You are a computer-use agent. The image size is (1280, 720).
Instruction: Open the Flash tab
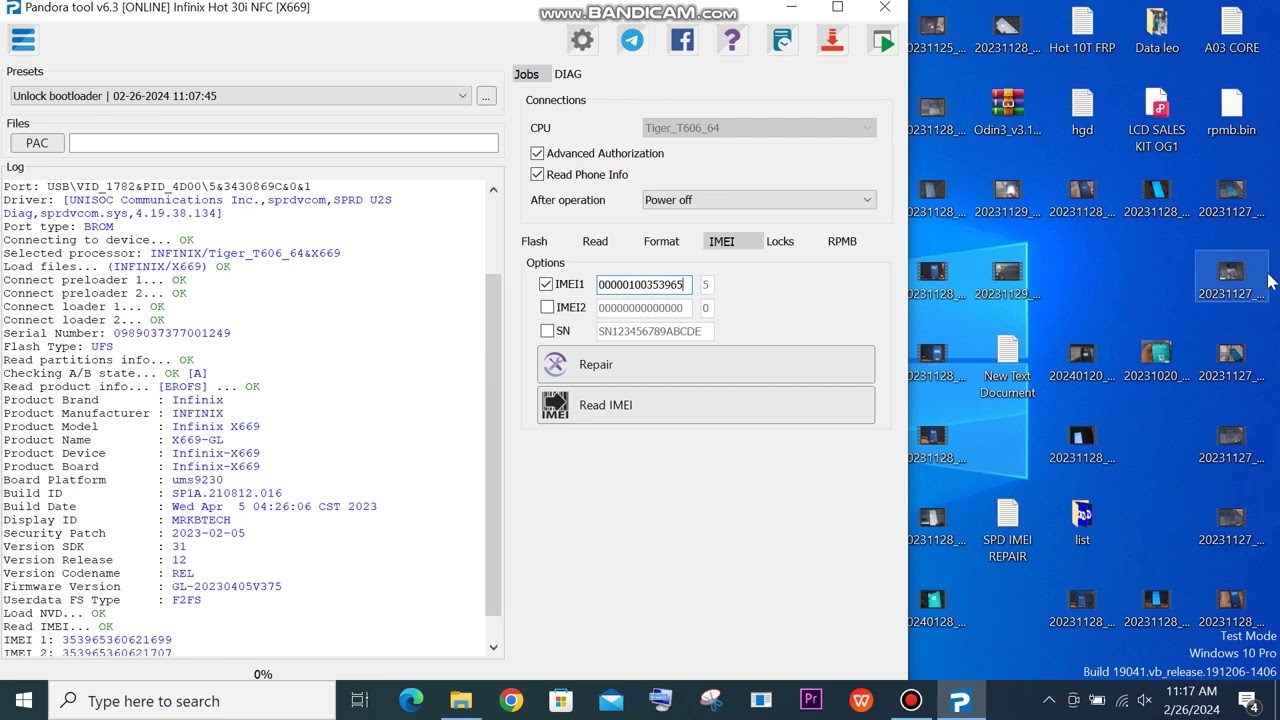pos(534,241)
